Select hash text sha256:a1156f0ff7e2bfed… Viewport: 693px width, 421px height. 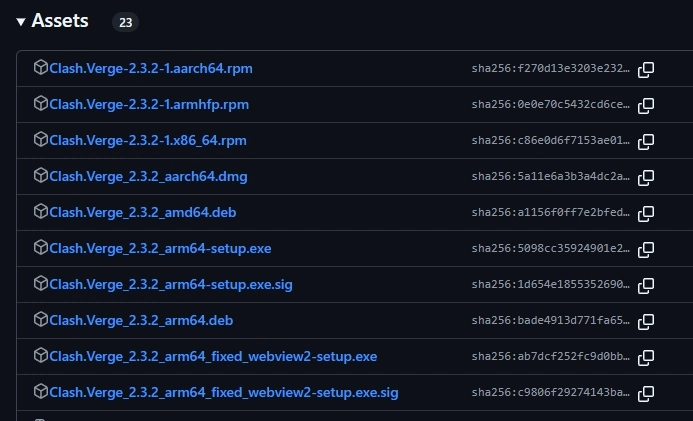[x=551, y=212]
